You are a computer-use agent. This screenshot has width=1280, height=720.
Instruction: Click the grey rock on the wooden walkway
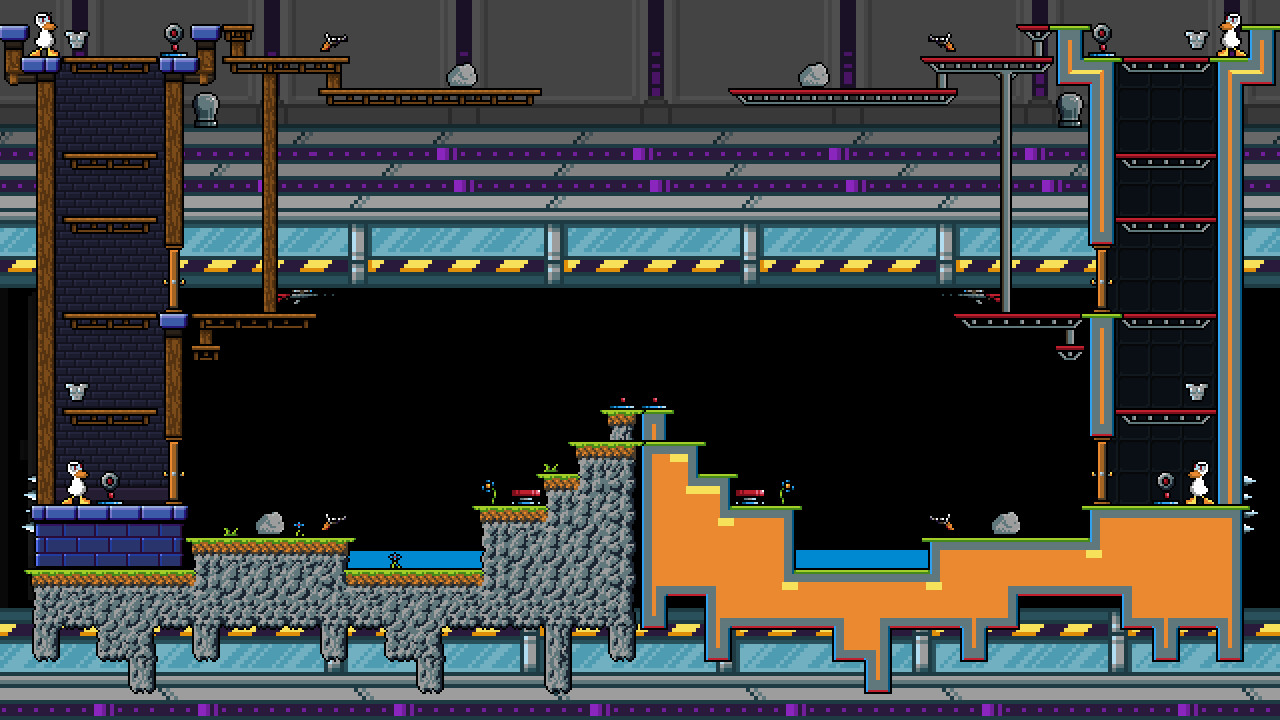pyautogui.click(x=461, y=76)
